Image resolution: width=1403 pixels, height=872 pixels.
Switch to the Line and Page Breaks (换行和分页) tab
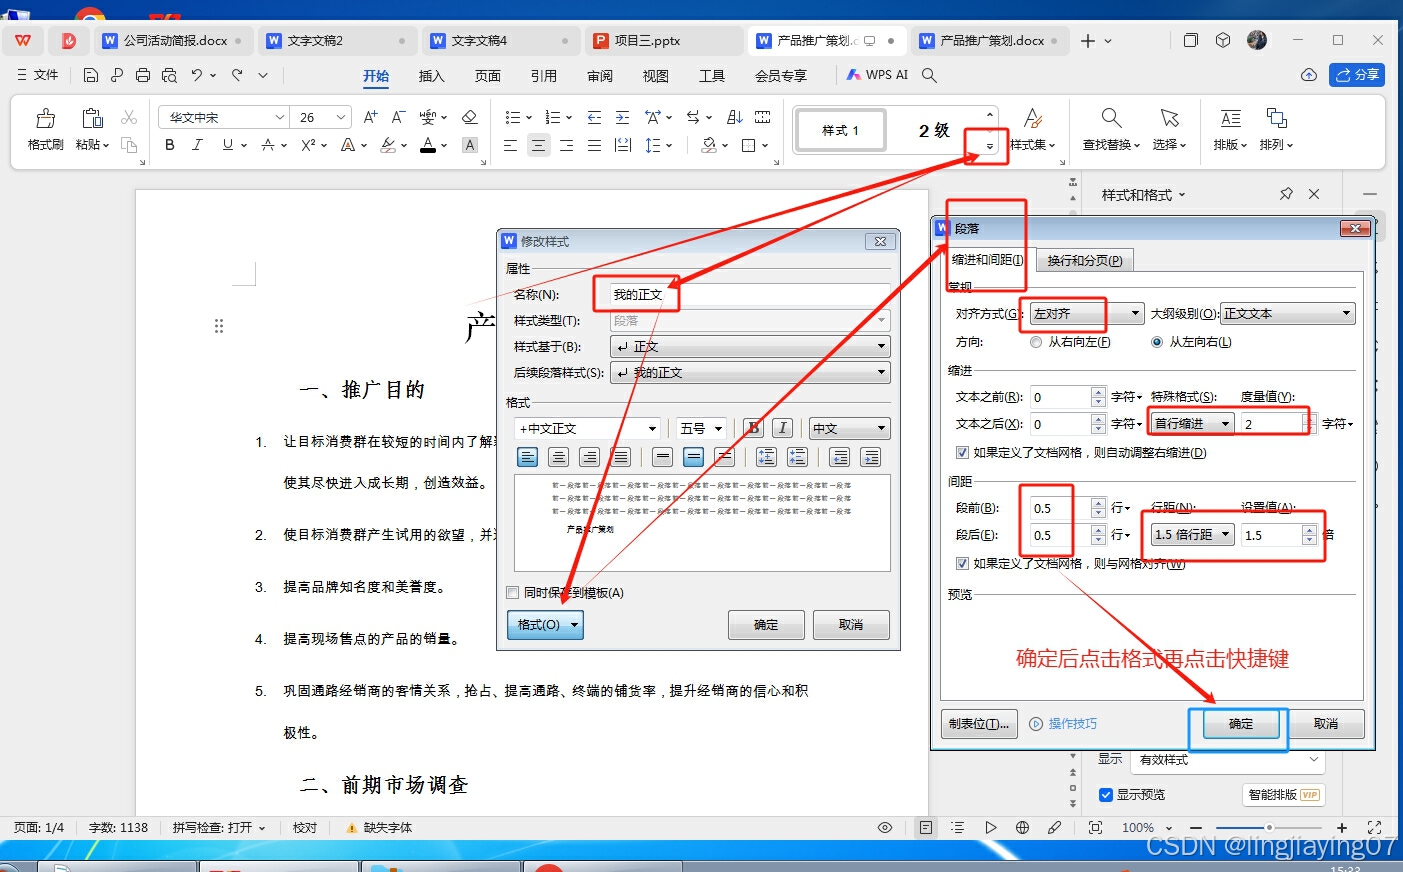(1085, 261)
